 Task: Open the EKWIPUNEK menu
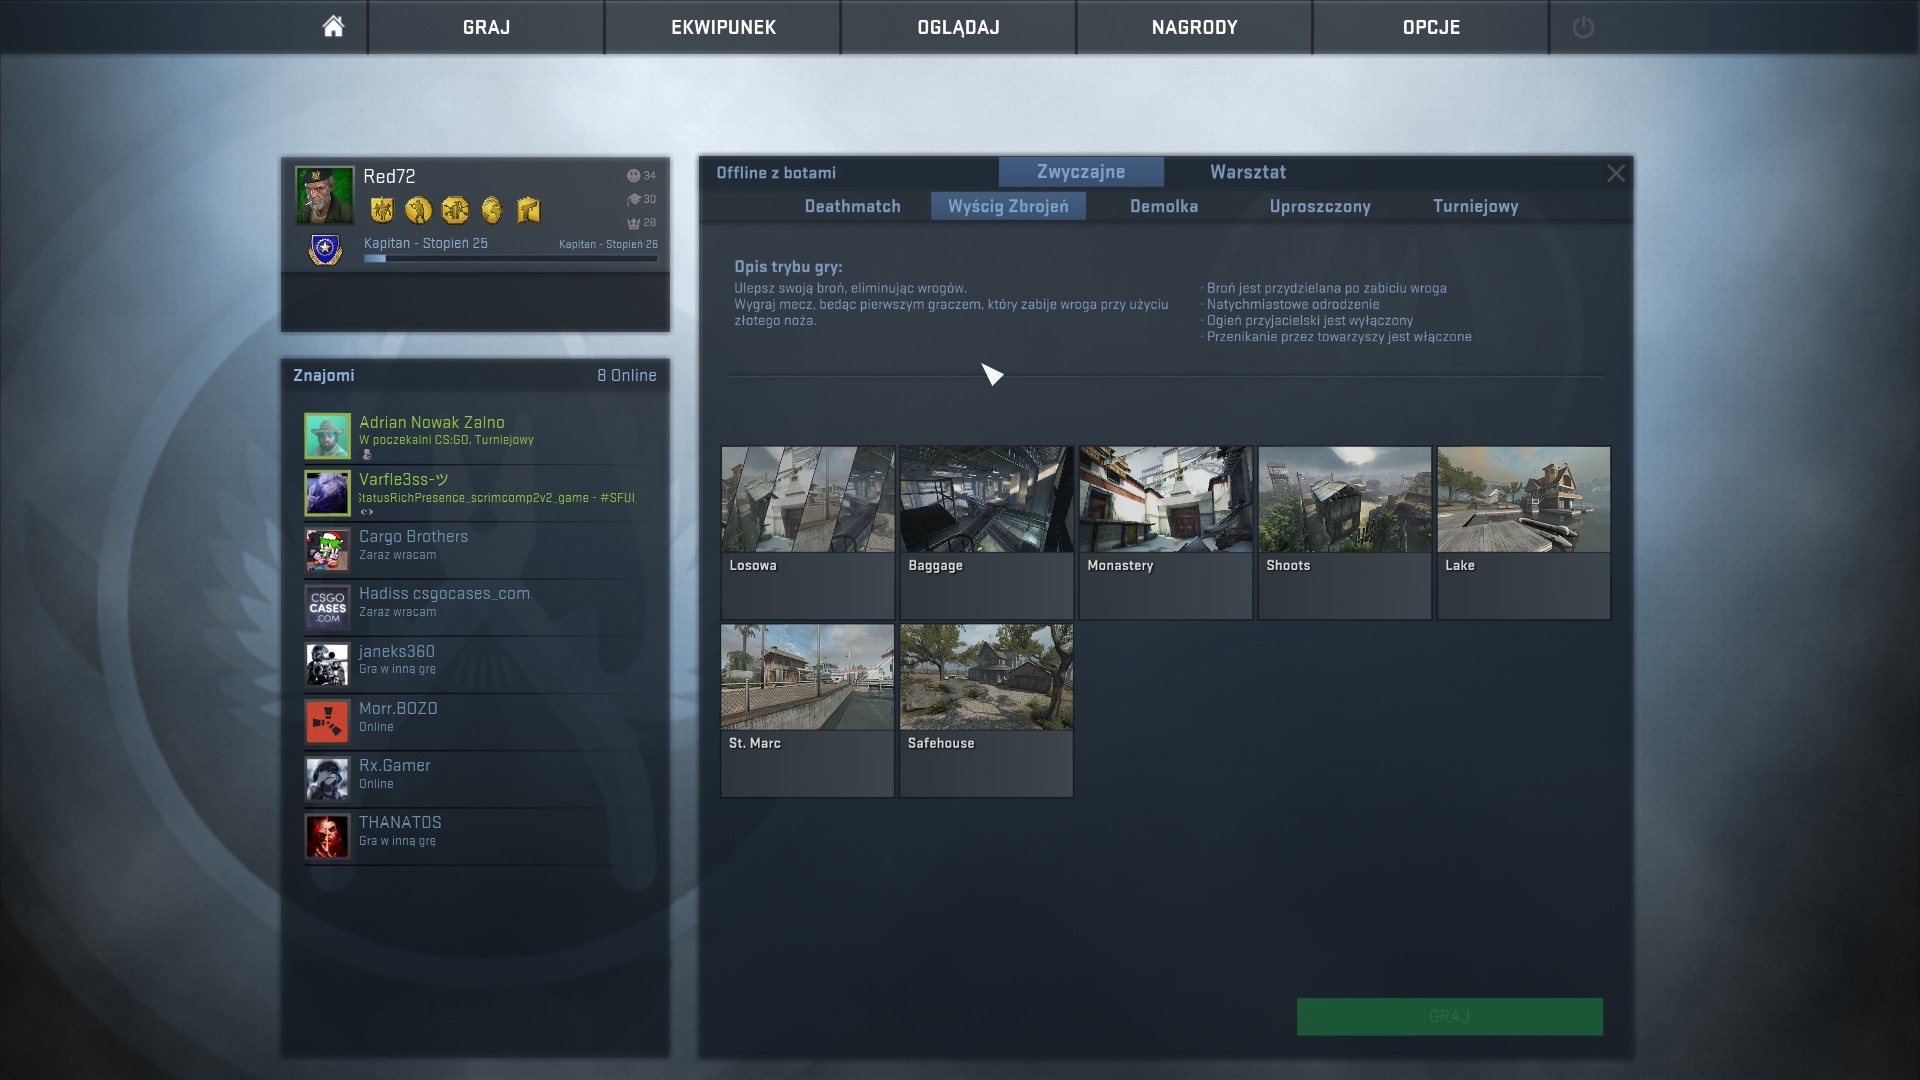point(723,27)
